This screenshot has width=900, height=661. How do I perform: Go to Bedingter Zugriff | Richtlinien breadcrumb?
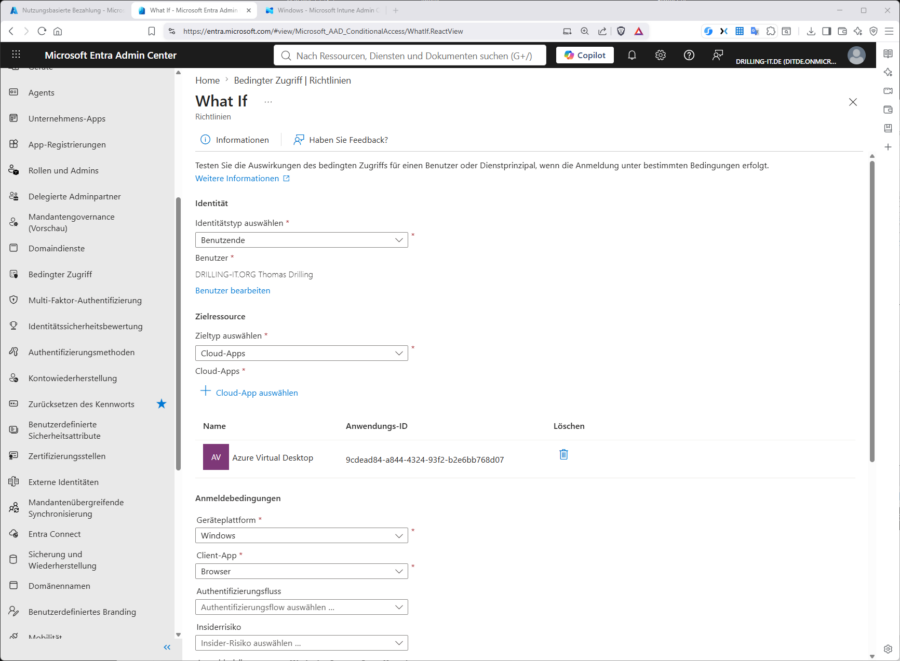[292, 80]
